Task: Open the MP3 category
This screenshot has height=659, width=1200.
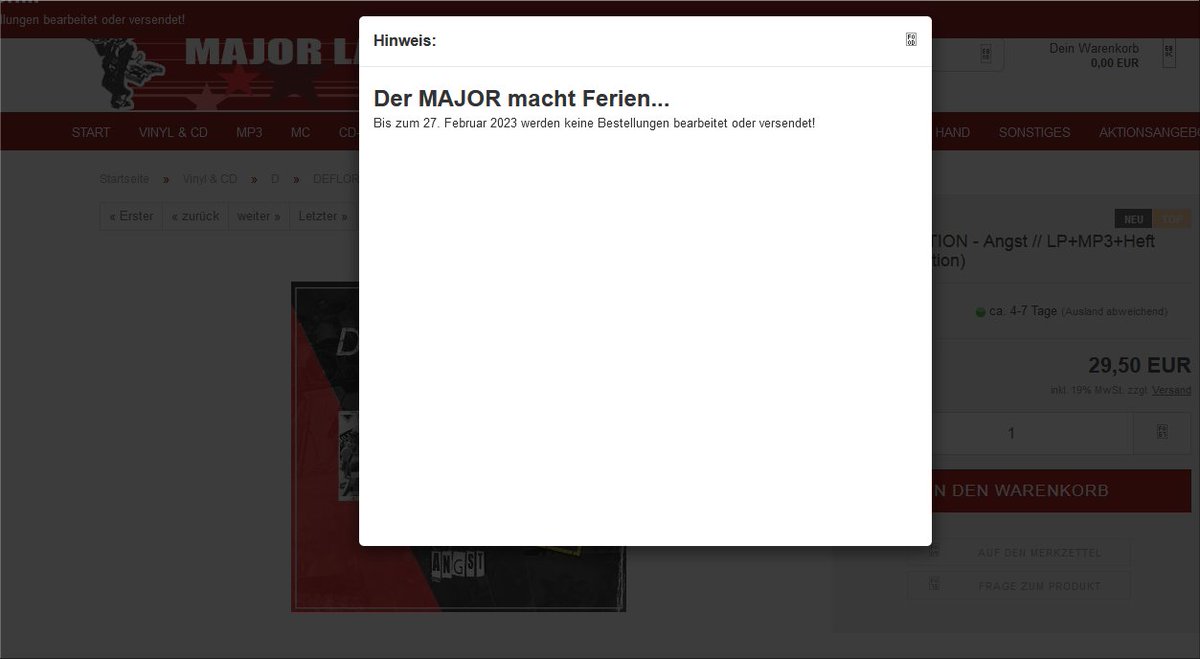Action: pyautogui.click(x=249, y=132)
